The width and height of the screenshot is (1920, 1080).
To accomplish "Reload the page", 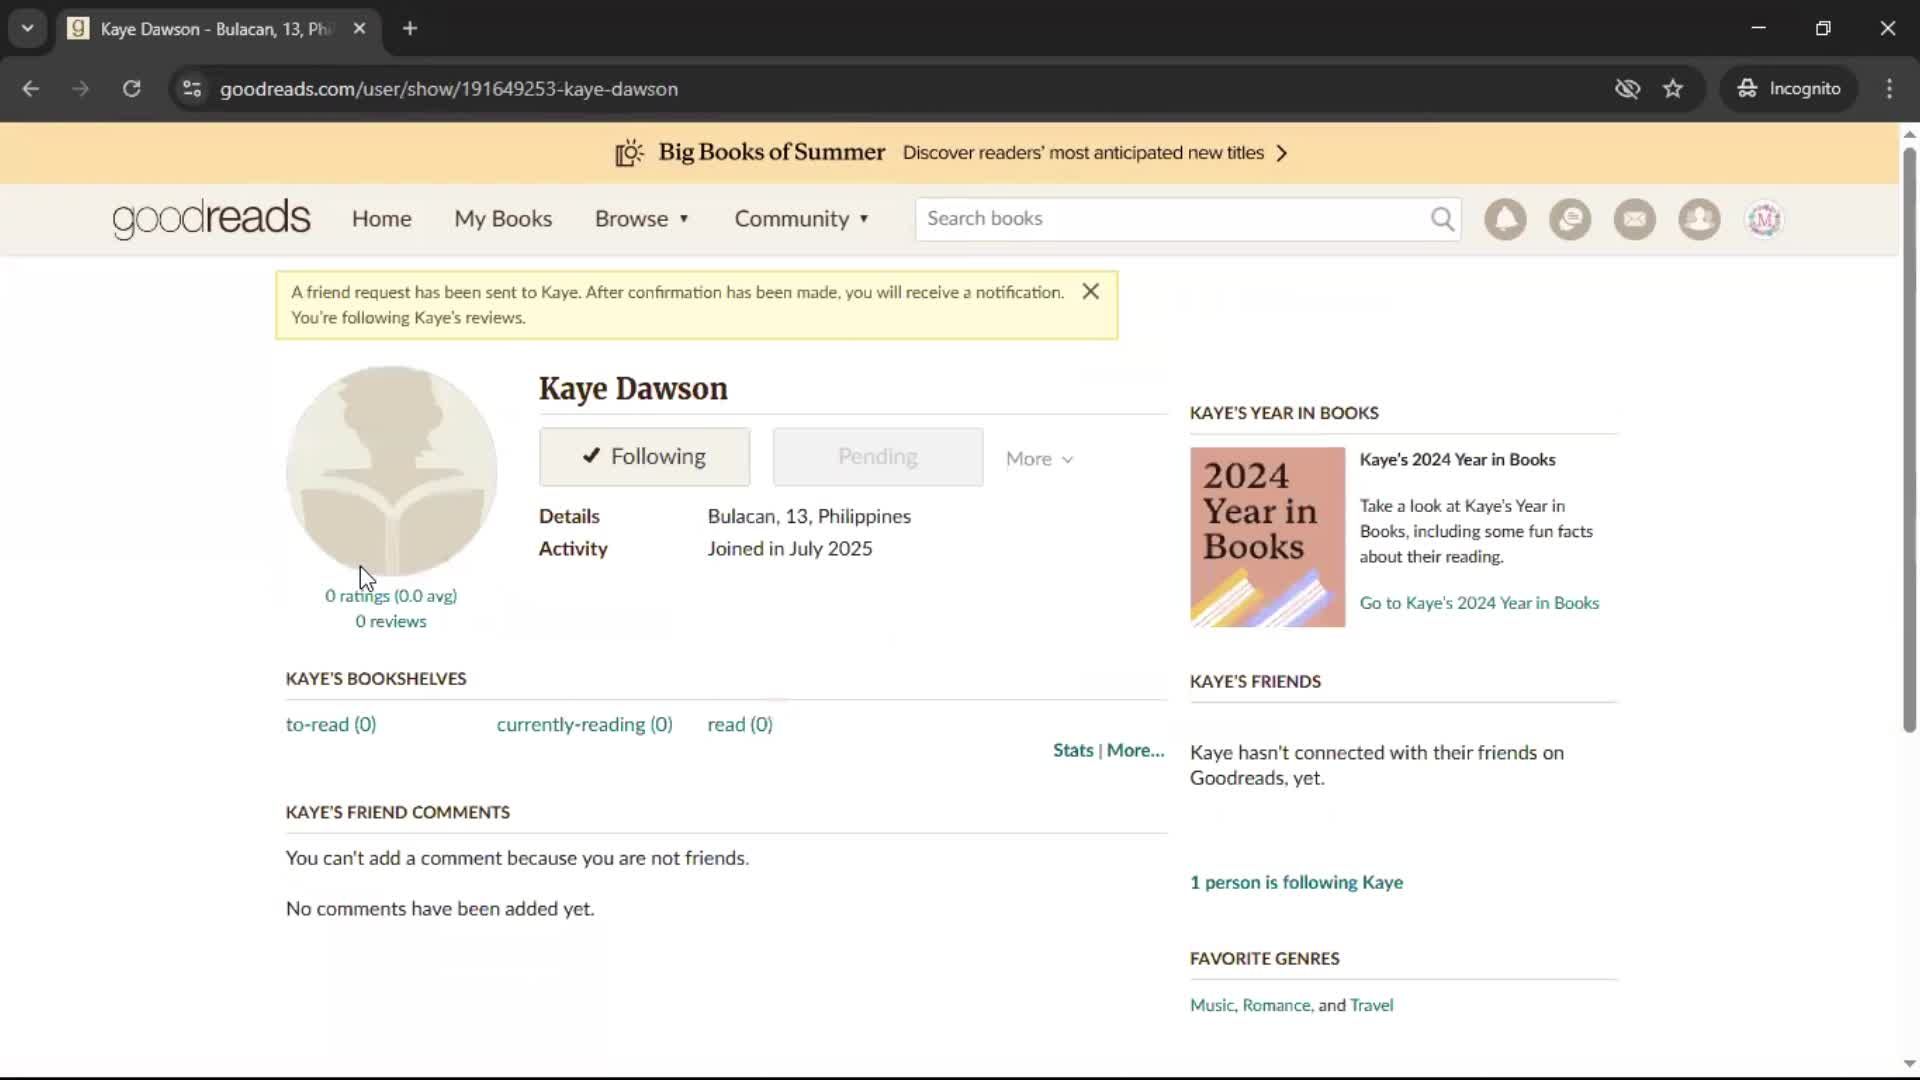I will [131, 89].
